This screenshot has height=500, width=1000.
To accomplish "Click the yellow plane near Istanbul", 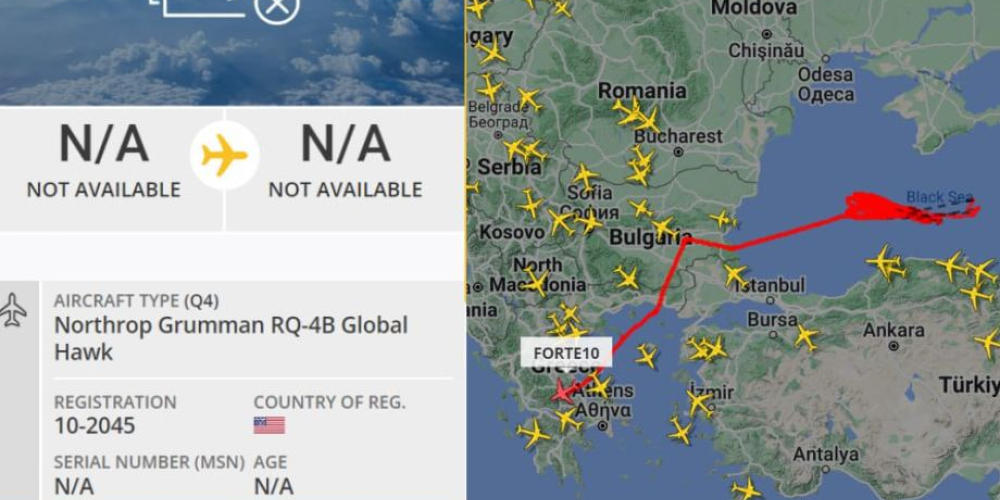I will [x=735, y=275].
